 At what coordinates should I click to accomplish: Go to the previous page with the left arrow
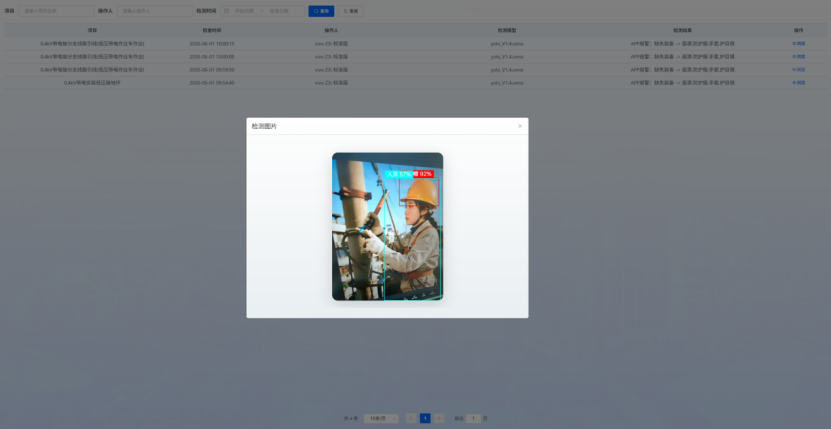tap(411, 418)
